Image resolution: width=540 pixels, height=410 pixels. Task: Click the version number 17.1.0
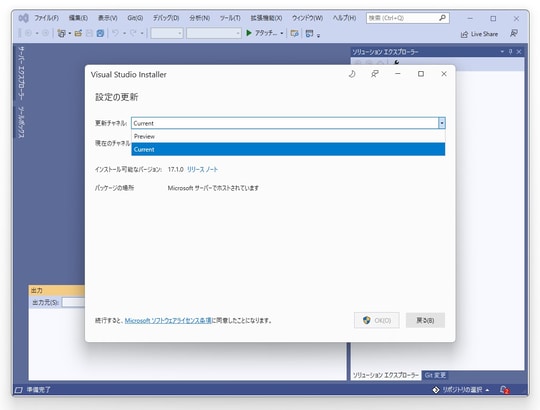175,169
